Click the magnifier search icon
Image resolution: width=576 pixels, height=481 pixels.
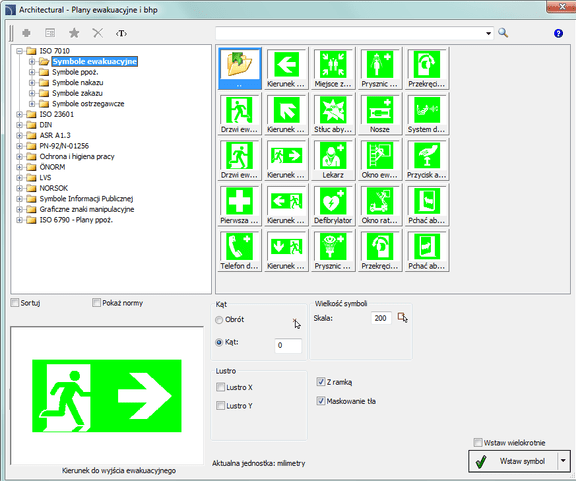tap(503, 33)
